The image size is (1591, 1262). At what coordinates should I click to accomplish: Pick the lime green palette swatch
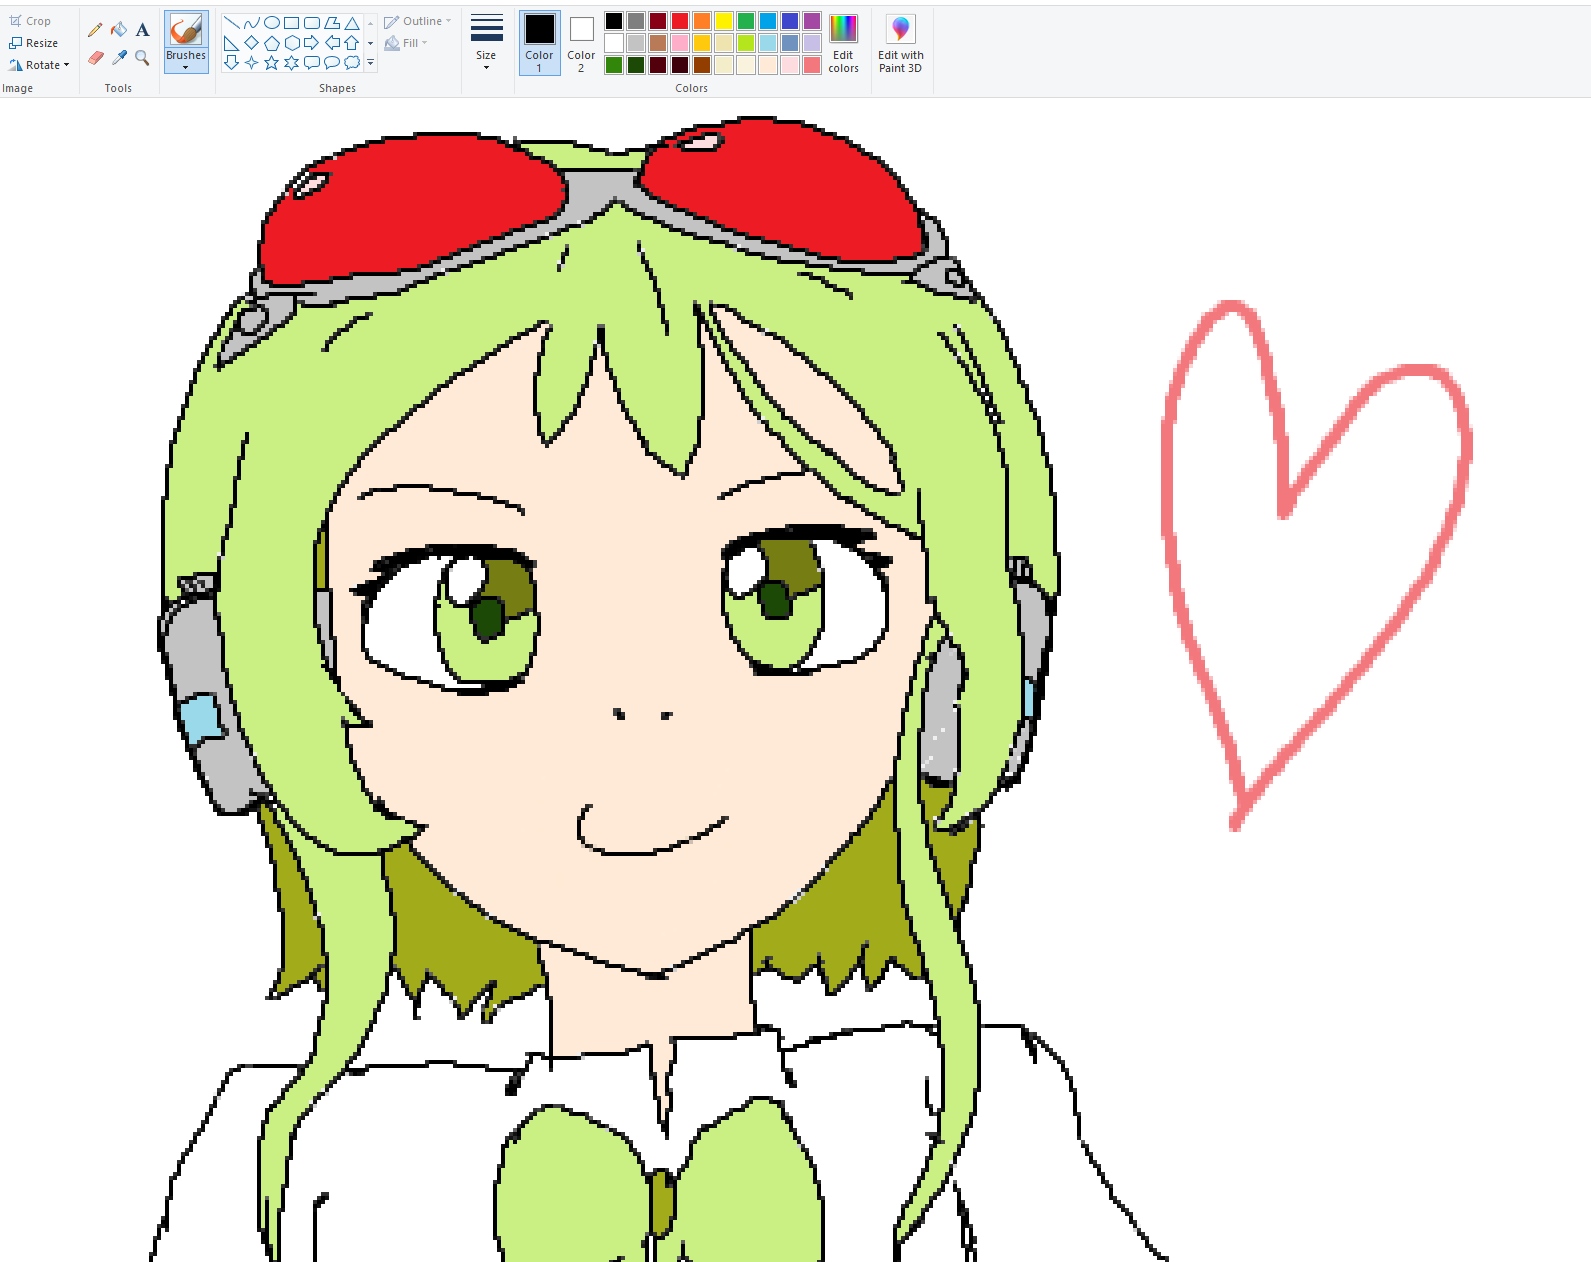tap(746, 43)
